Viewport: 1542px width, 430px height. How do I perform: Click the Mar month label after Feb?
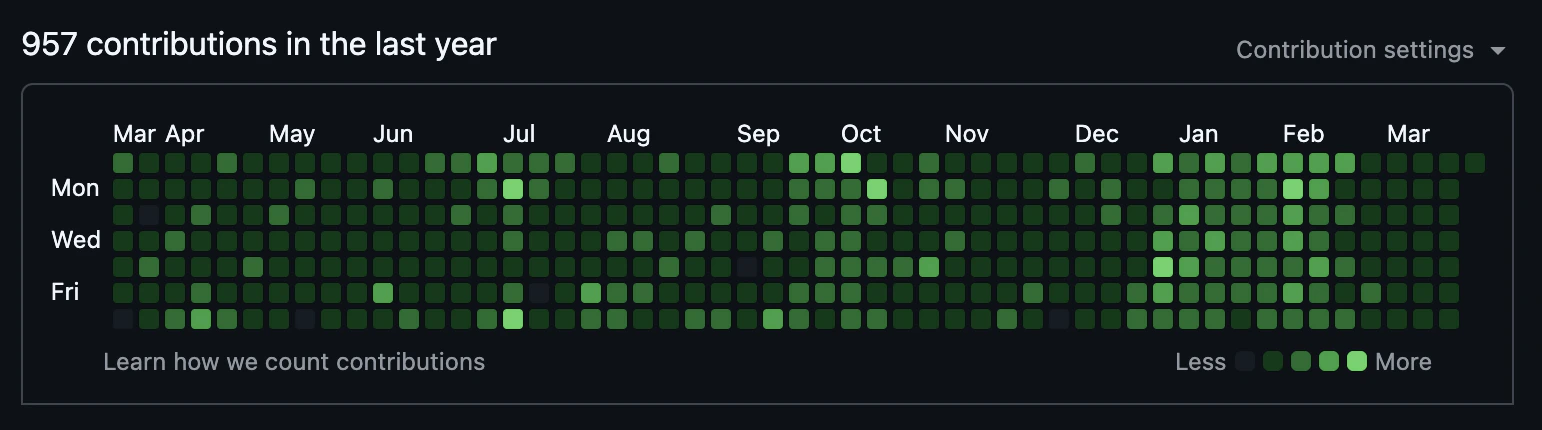(x=1409, y=134)
